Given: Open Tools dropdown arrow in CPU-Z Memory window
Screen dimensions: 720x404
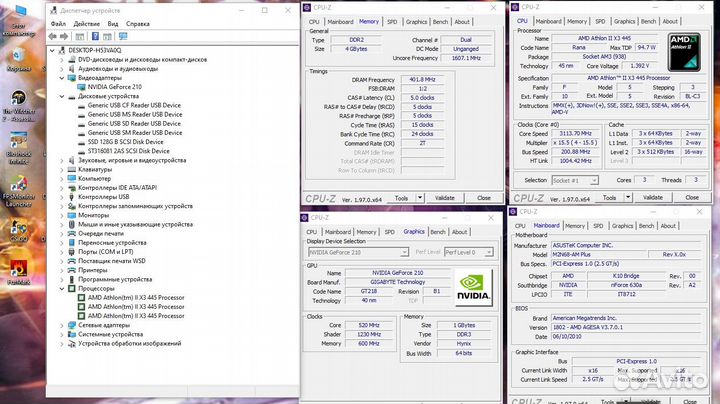Looking at the screenshot, I should pos(420,198).
